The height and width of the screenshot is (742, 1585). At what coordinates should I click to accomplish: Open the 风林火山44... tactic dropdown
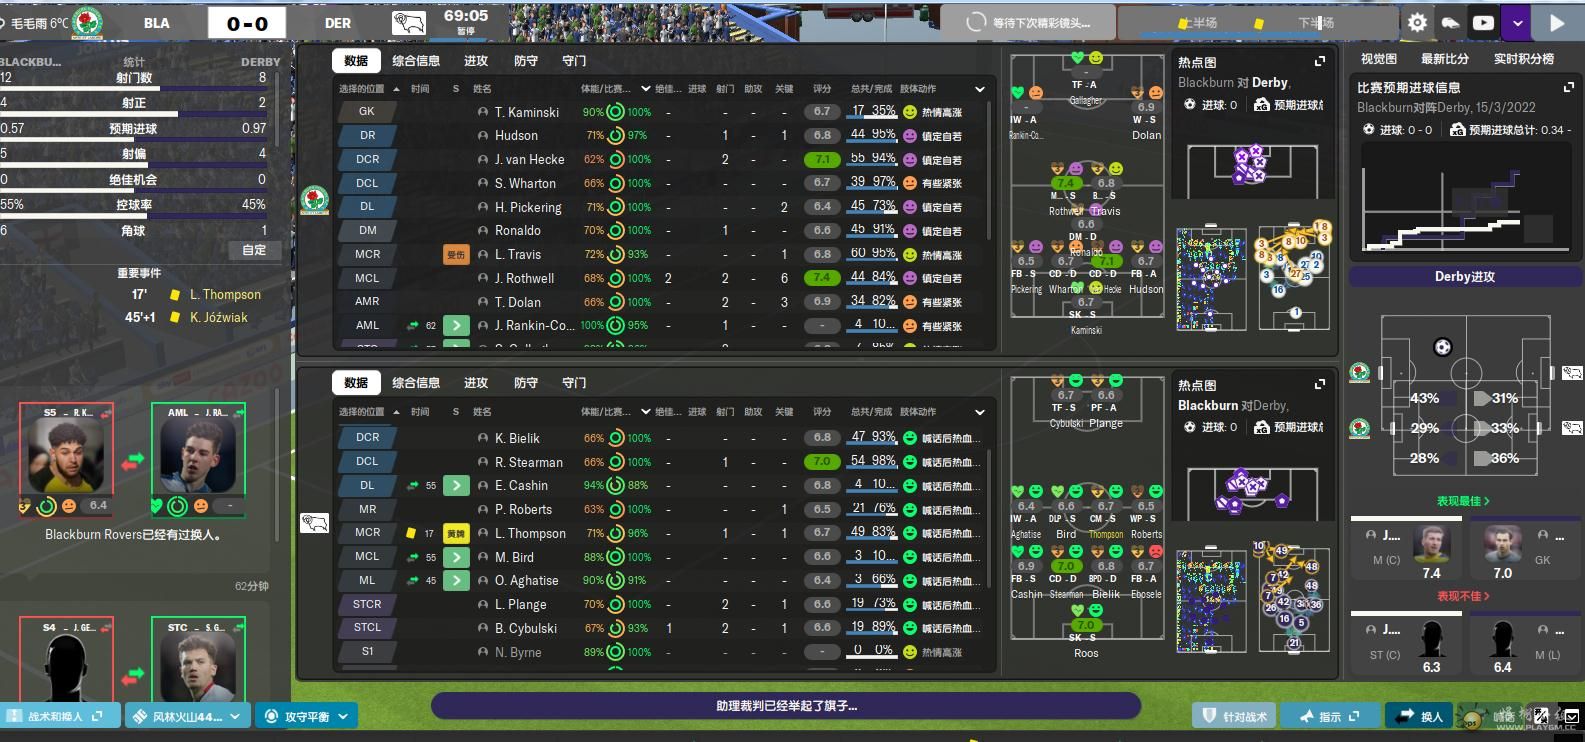pos(187,716)
